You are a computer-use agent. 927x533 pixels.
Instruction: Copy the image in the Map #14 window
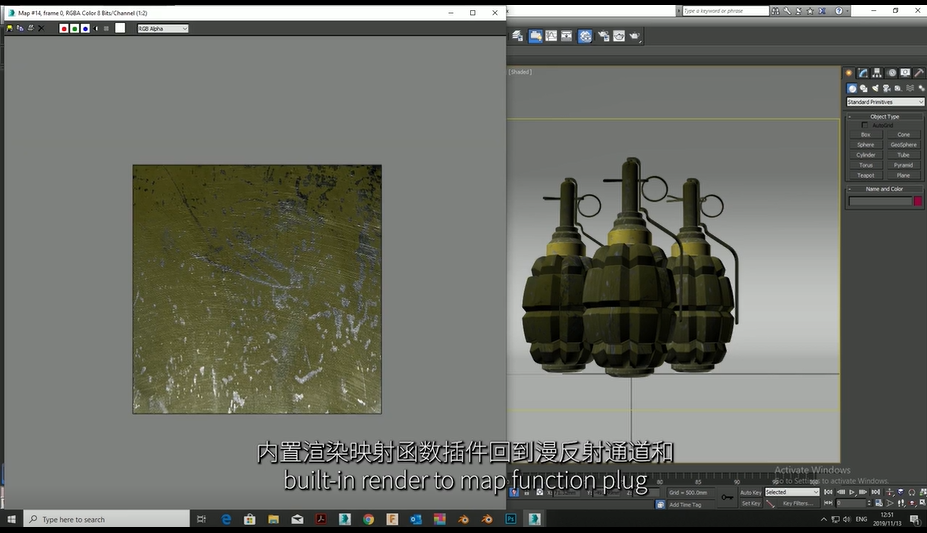coord(20,28)
